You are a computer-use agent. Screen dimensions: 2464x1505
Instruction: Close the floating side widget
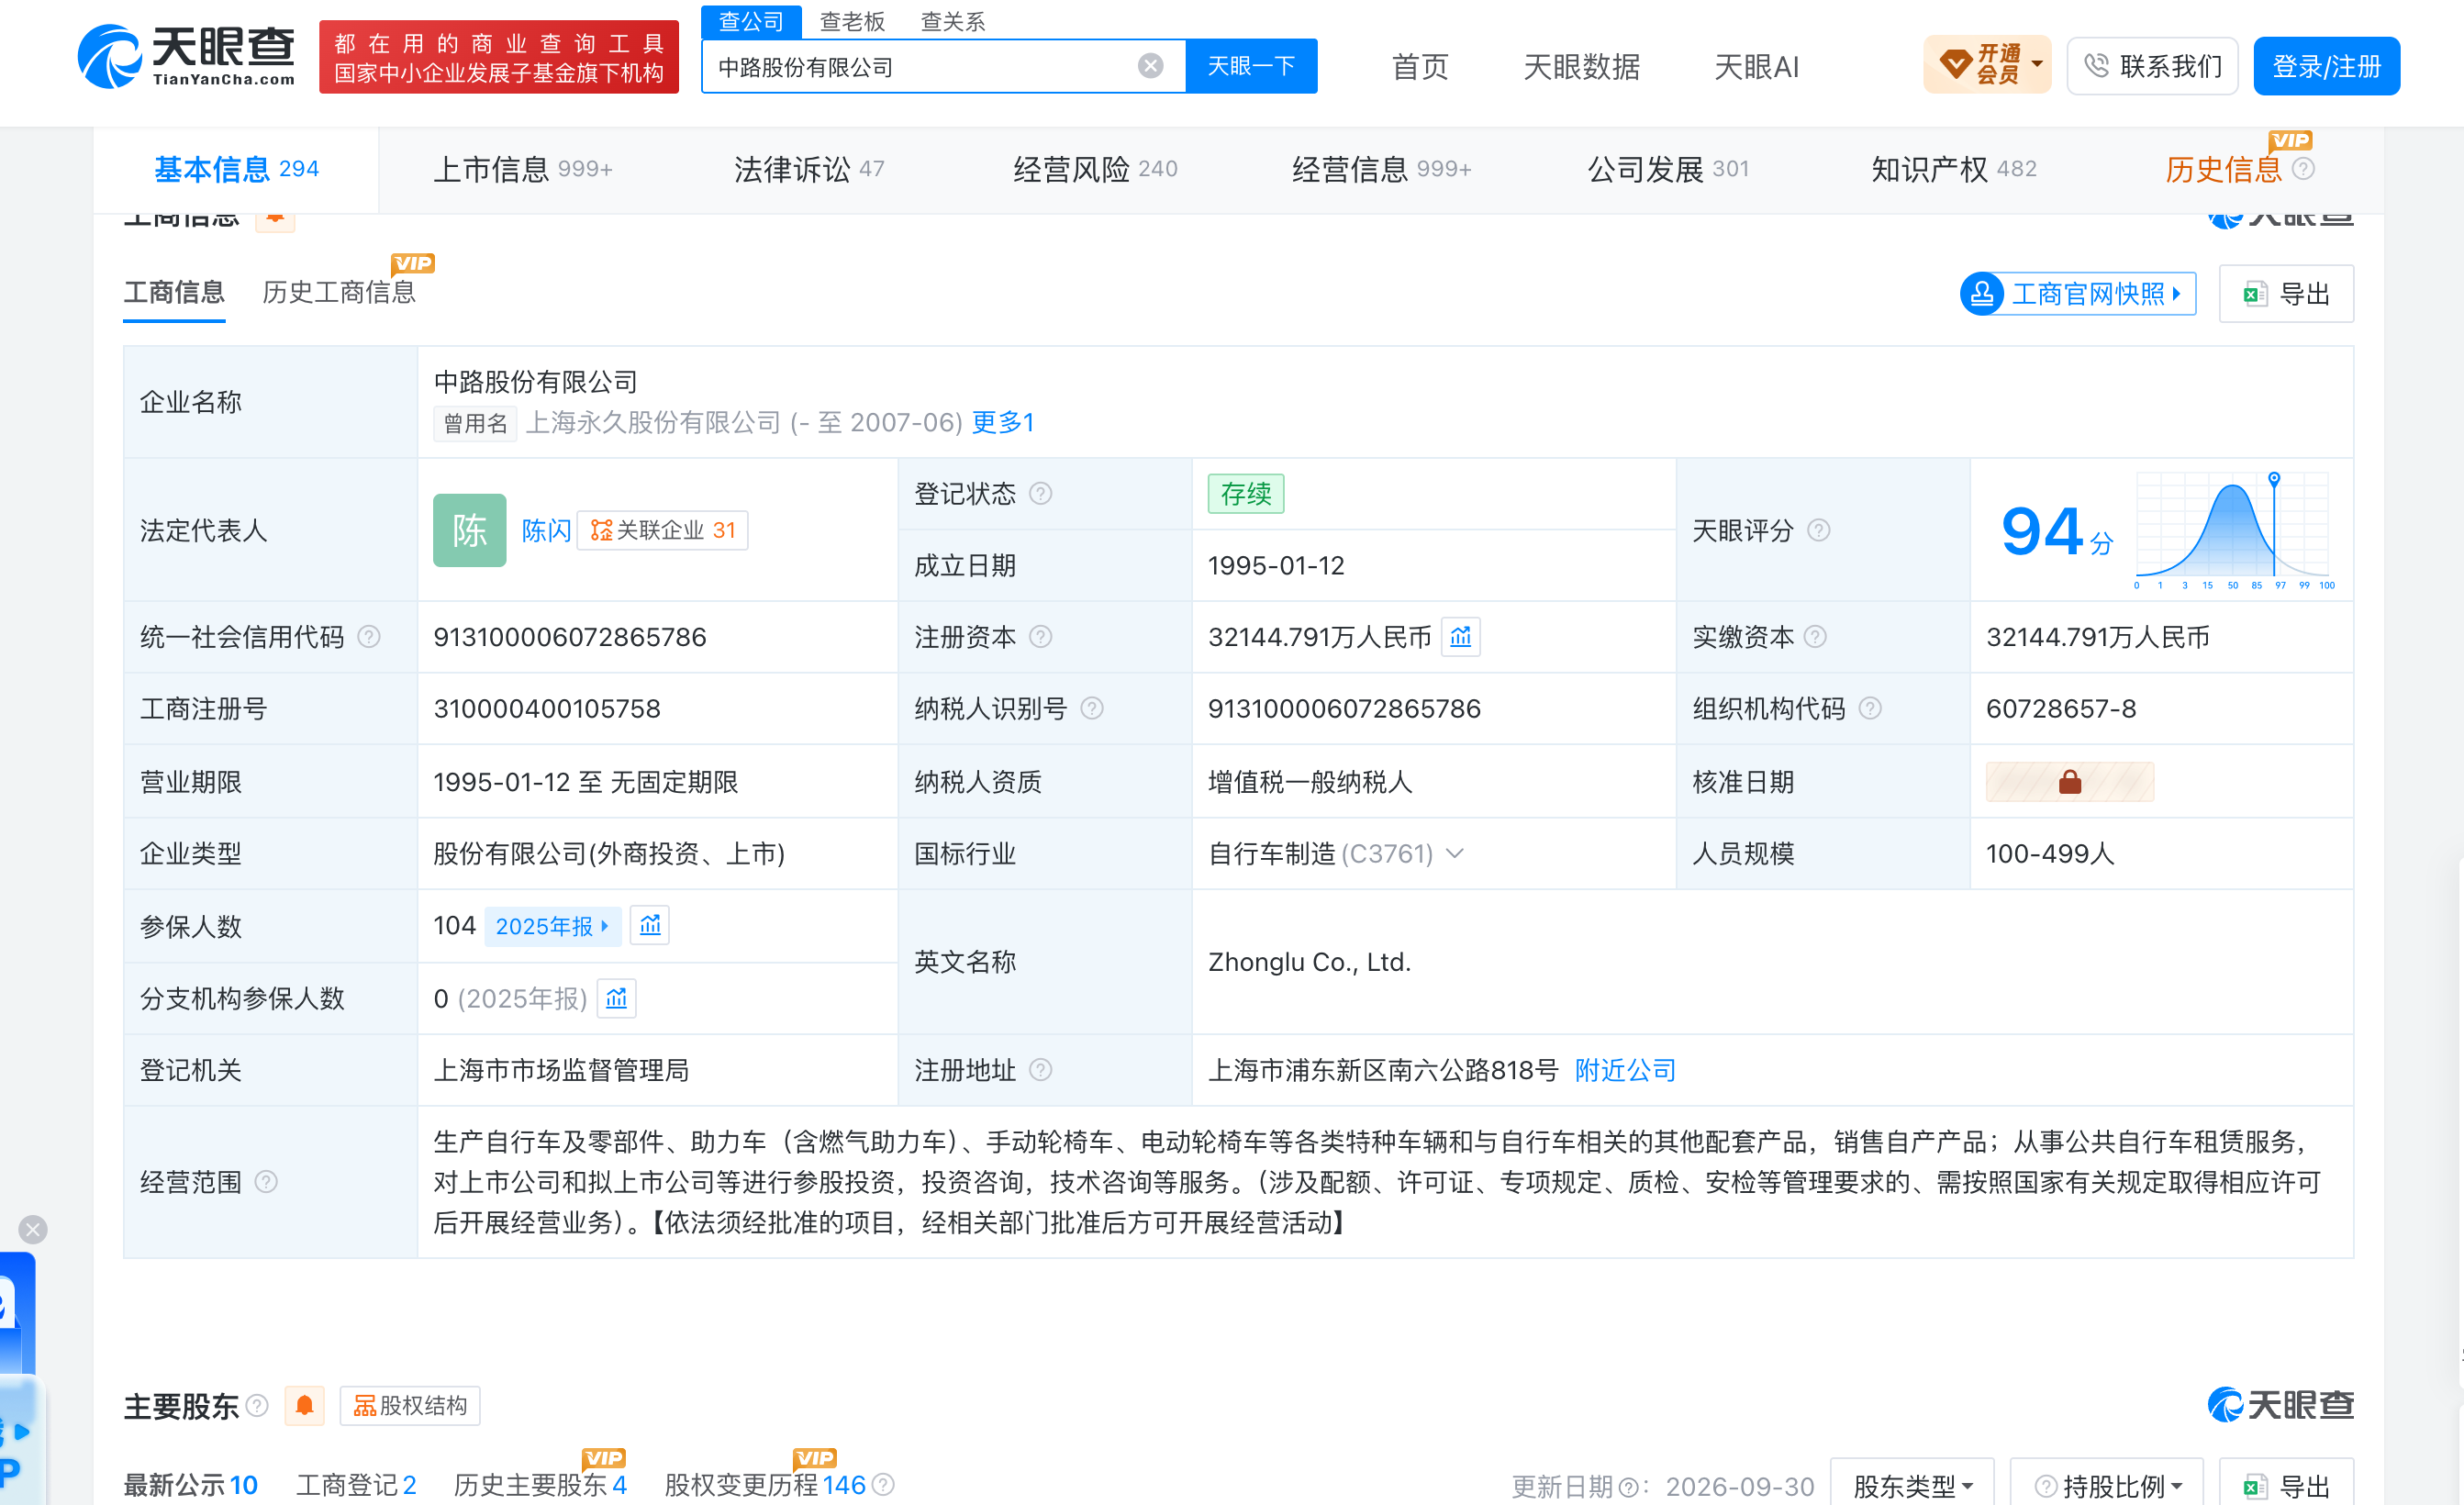(33, 1229)
